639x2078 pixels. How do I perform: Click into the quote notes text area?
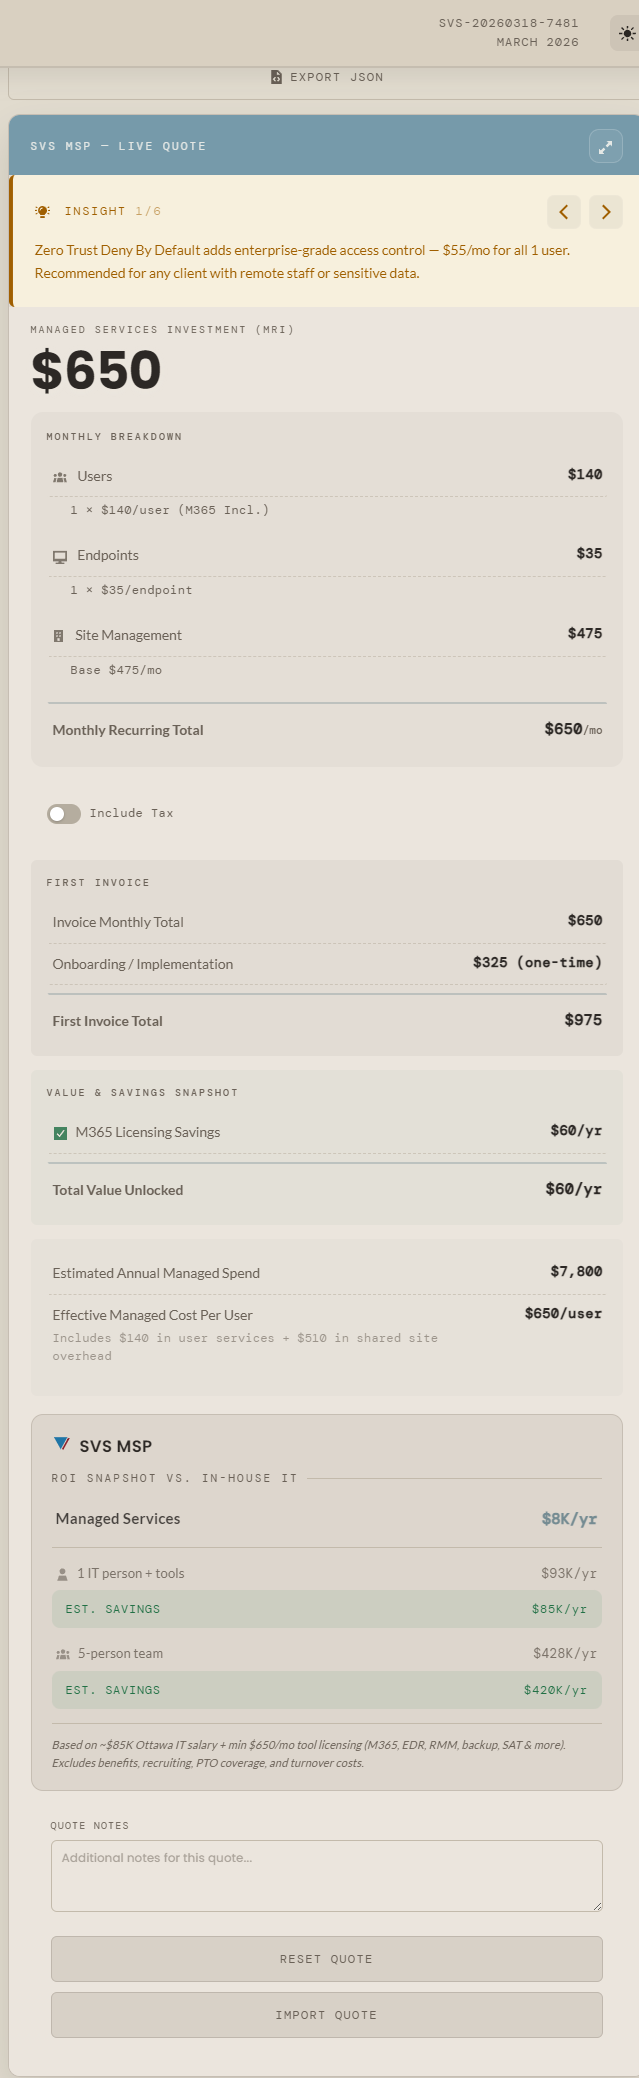pyautogui.click(x=326, y=1875)
